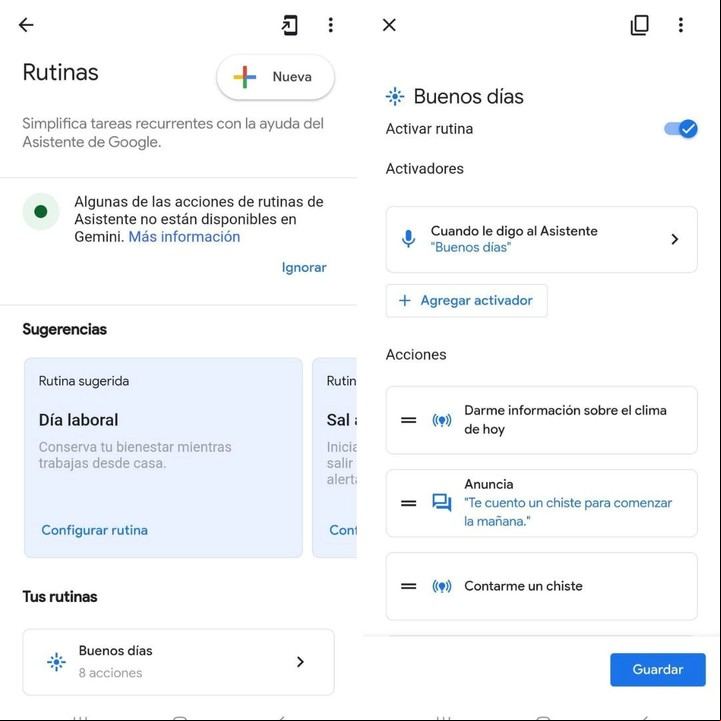
Task: Tap the sun icon beside Buenos días title
Action: coord(395,97)
